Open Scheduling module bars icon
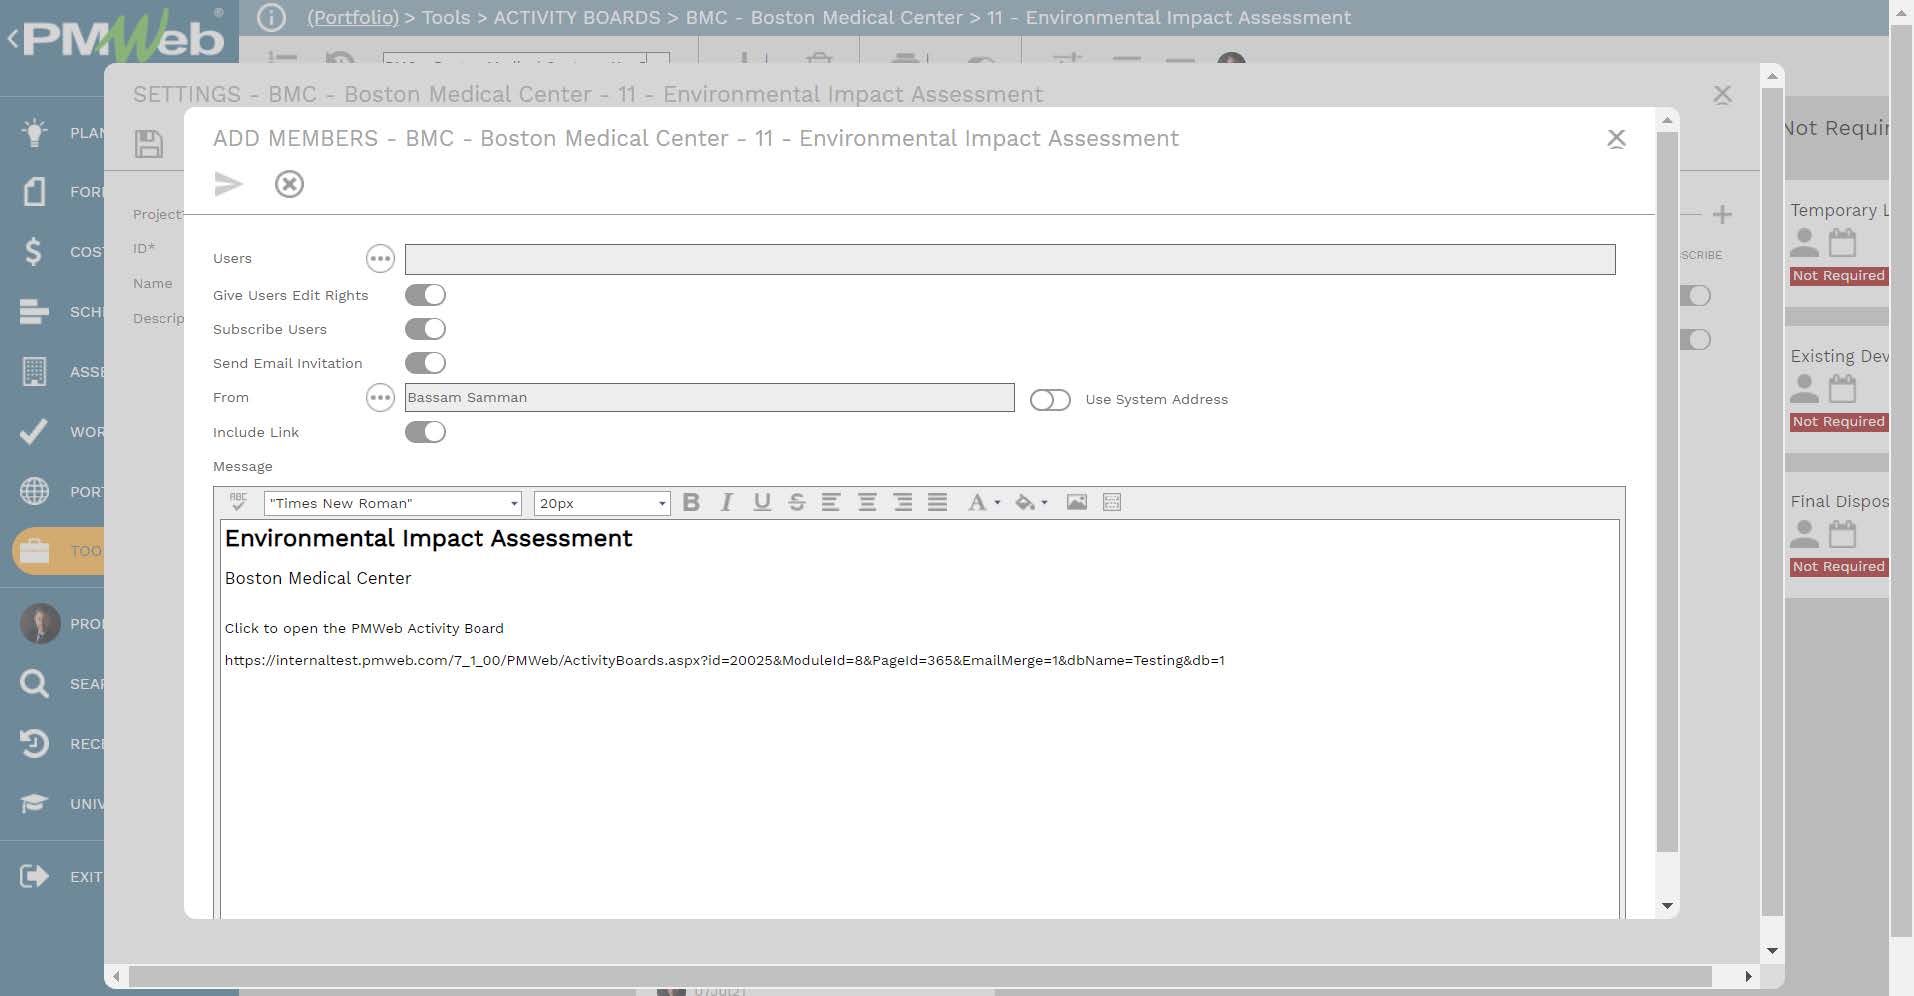1914x996 pixels. click(34, 311)
